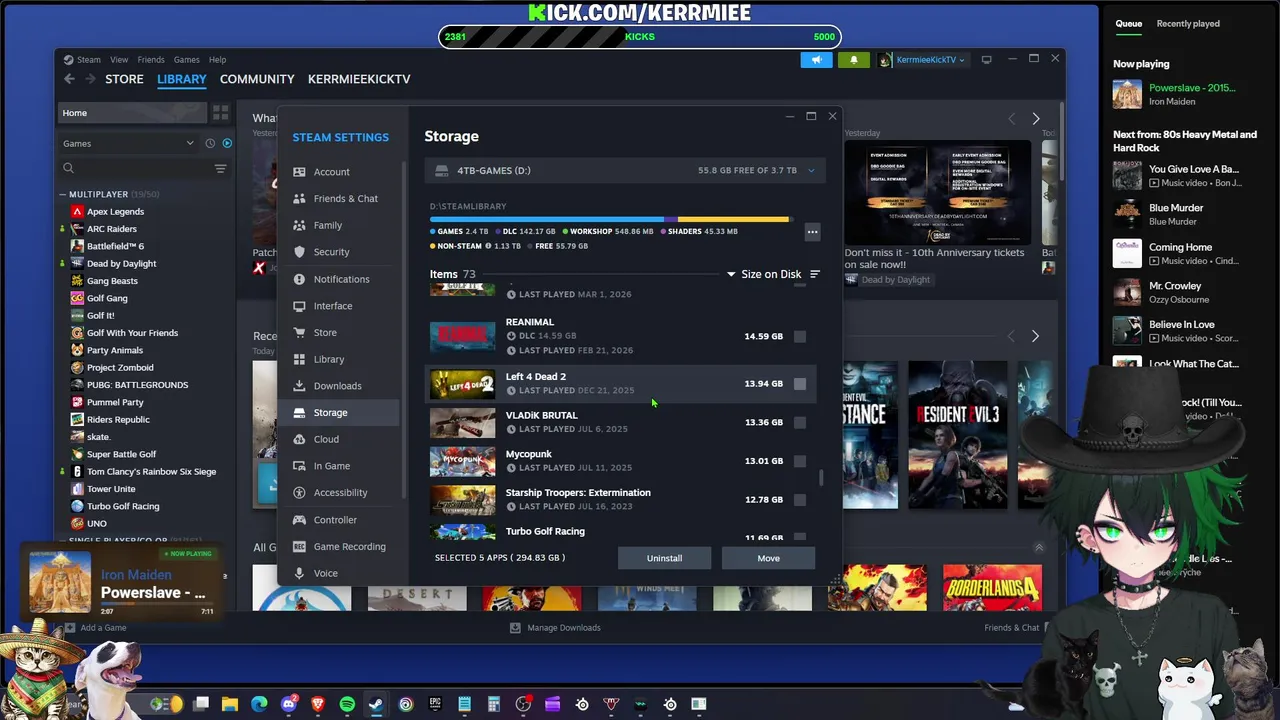Switch to the STORE tab
The width and height of the screenshot is (1280, 720).
click(125, 79)
